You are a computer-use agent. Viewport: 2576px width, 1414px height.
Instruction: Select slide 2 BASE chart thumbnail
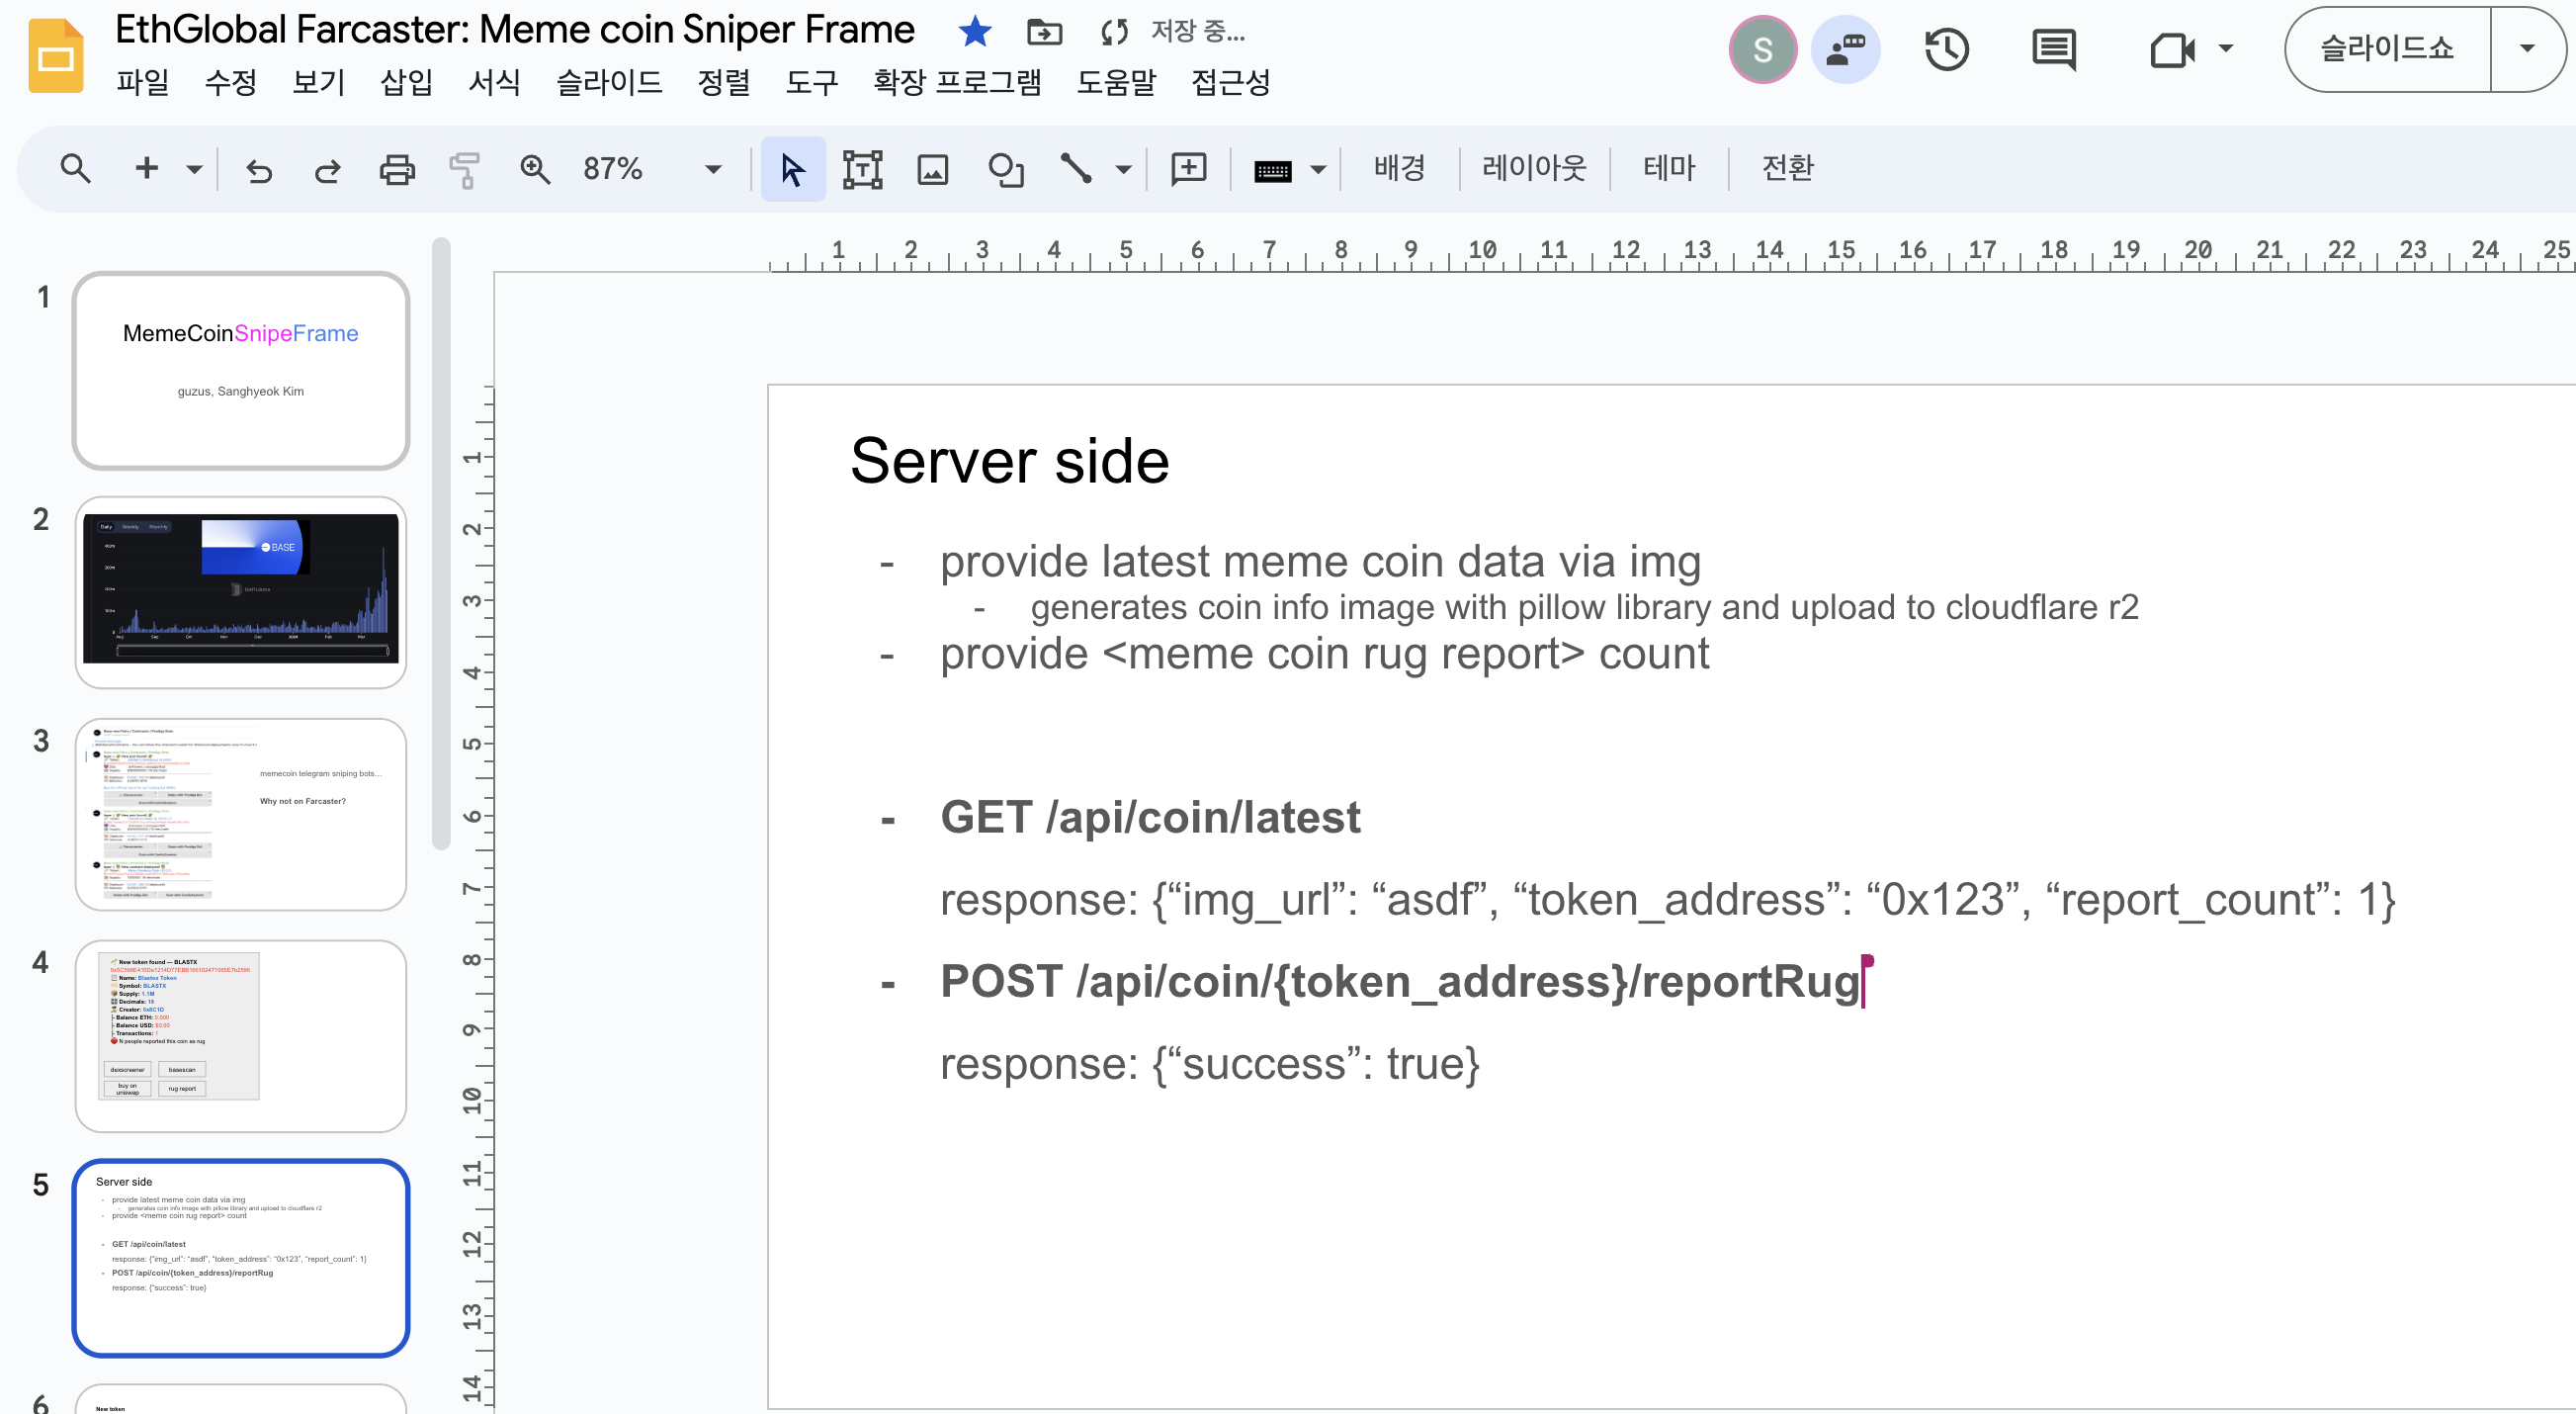point(241,593)
